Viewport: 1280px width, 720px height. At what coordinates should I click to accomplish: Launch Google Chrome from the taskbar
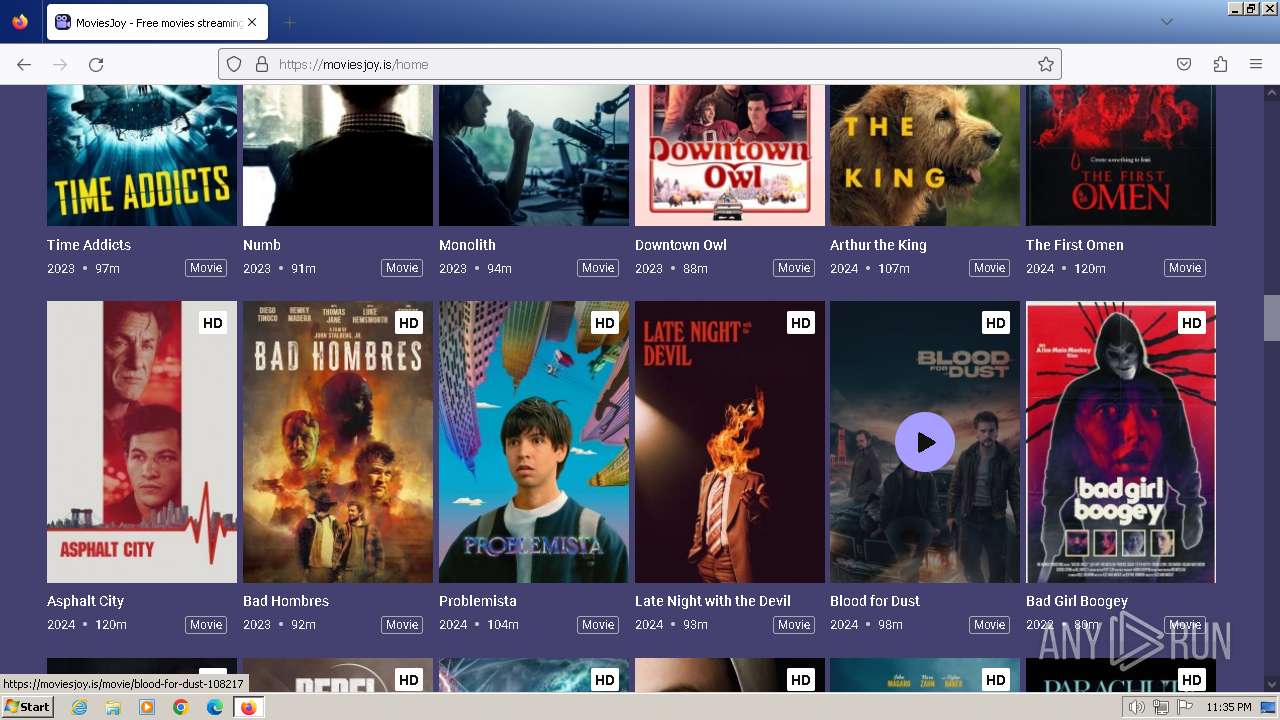point(181,707)
